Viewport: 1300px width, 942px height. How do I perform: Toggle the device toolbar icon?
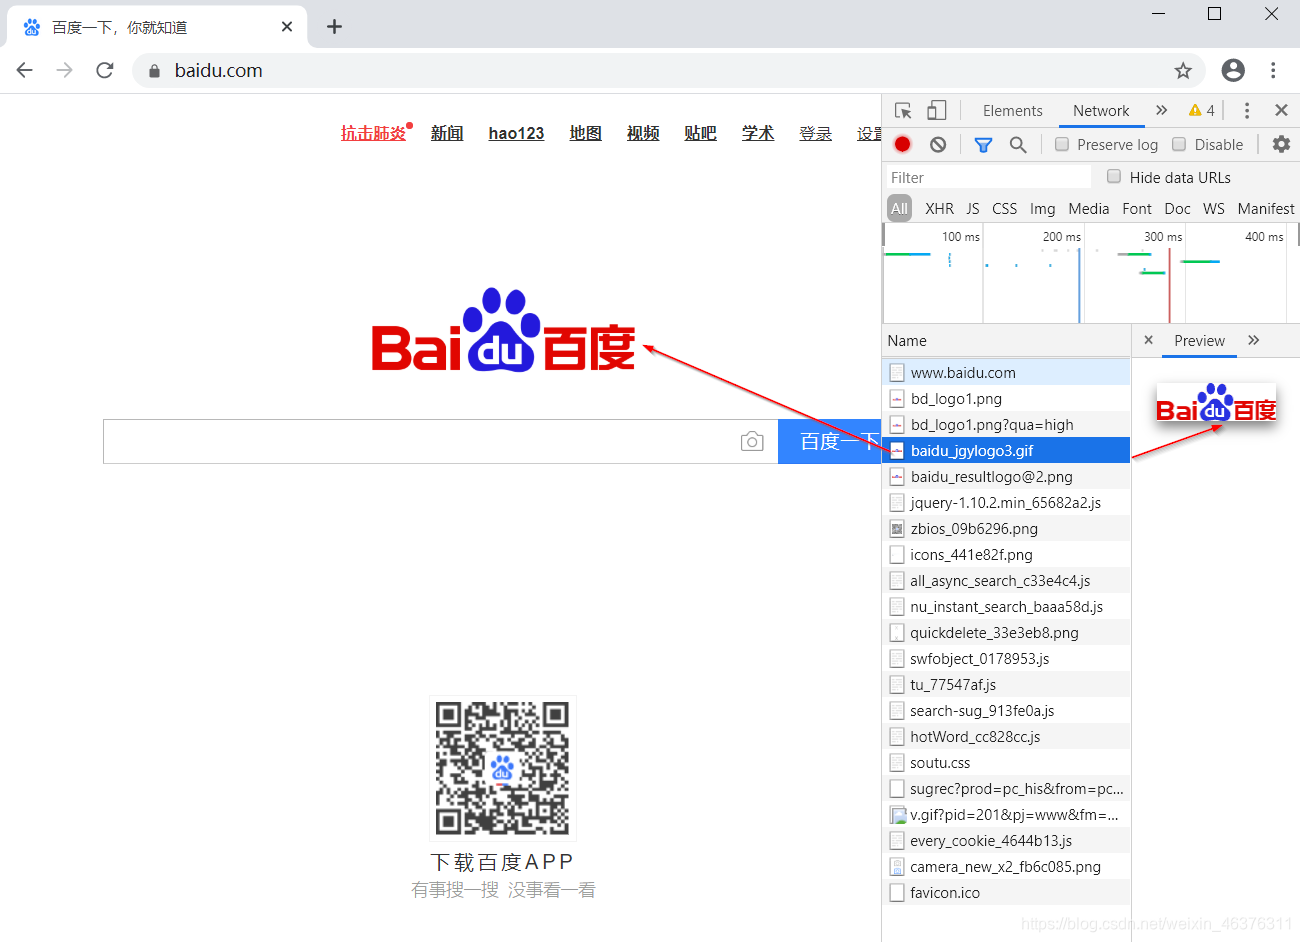click(936, 111)
